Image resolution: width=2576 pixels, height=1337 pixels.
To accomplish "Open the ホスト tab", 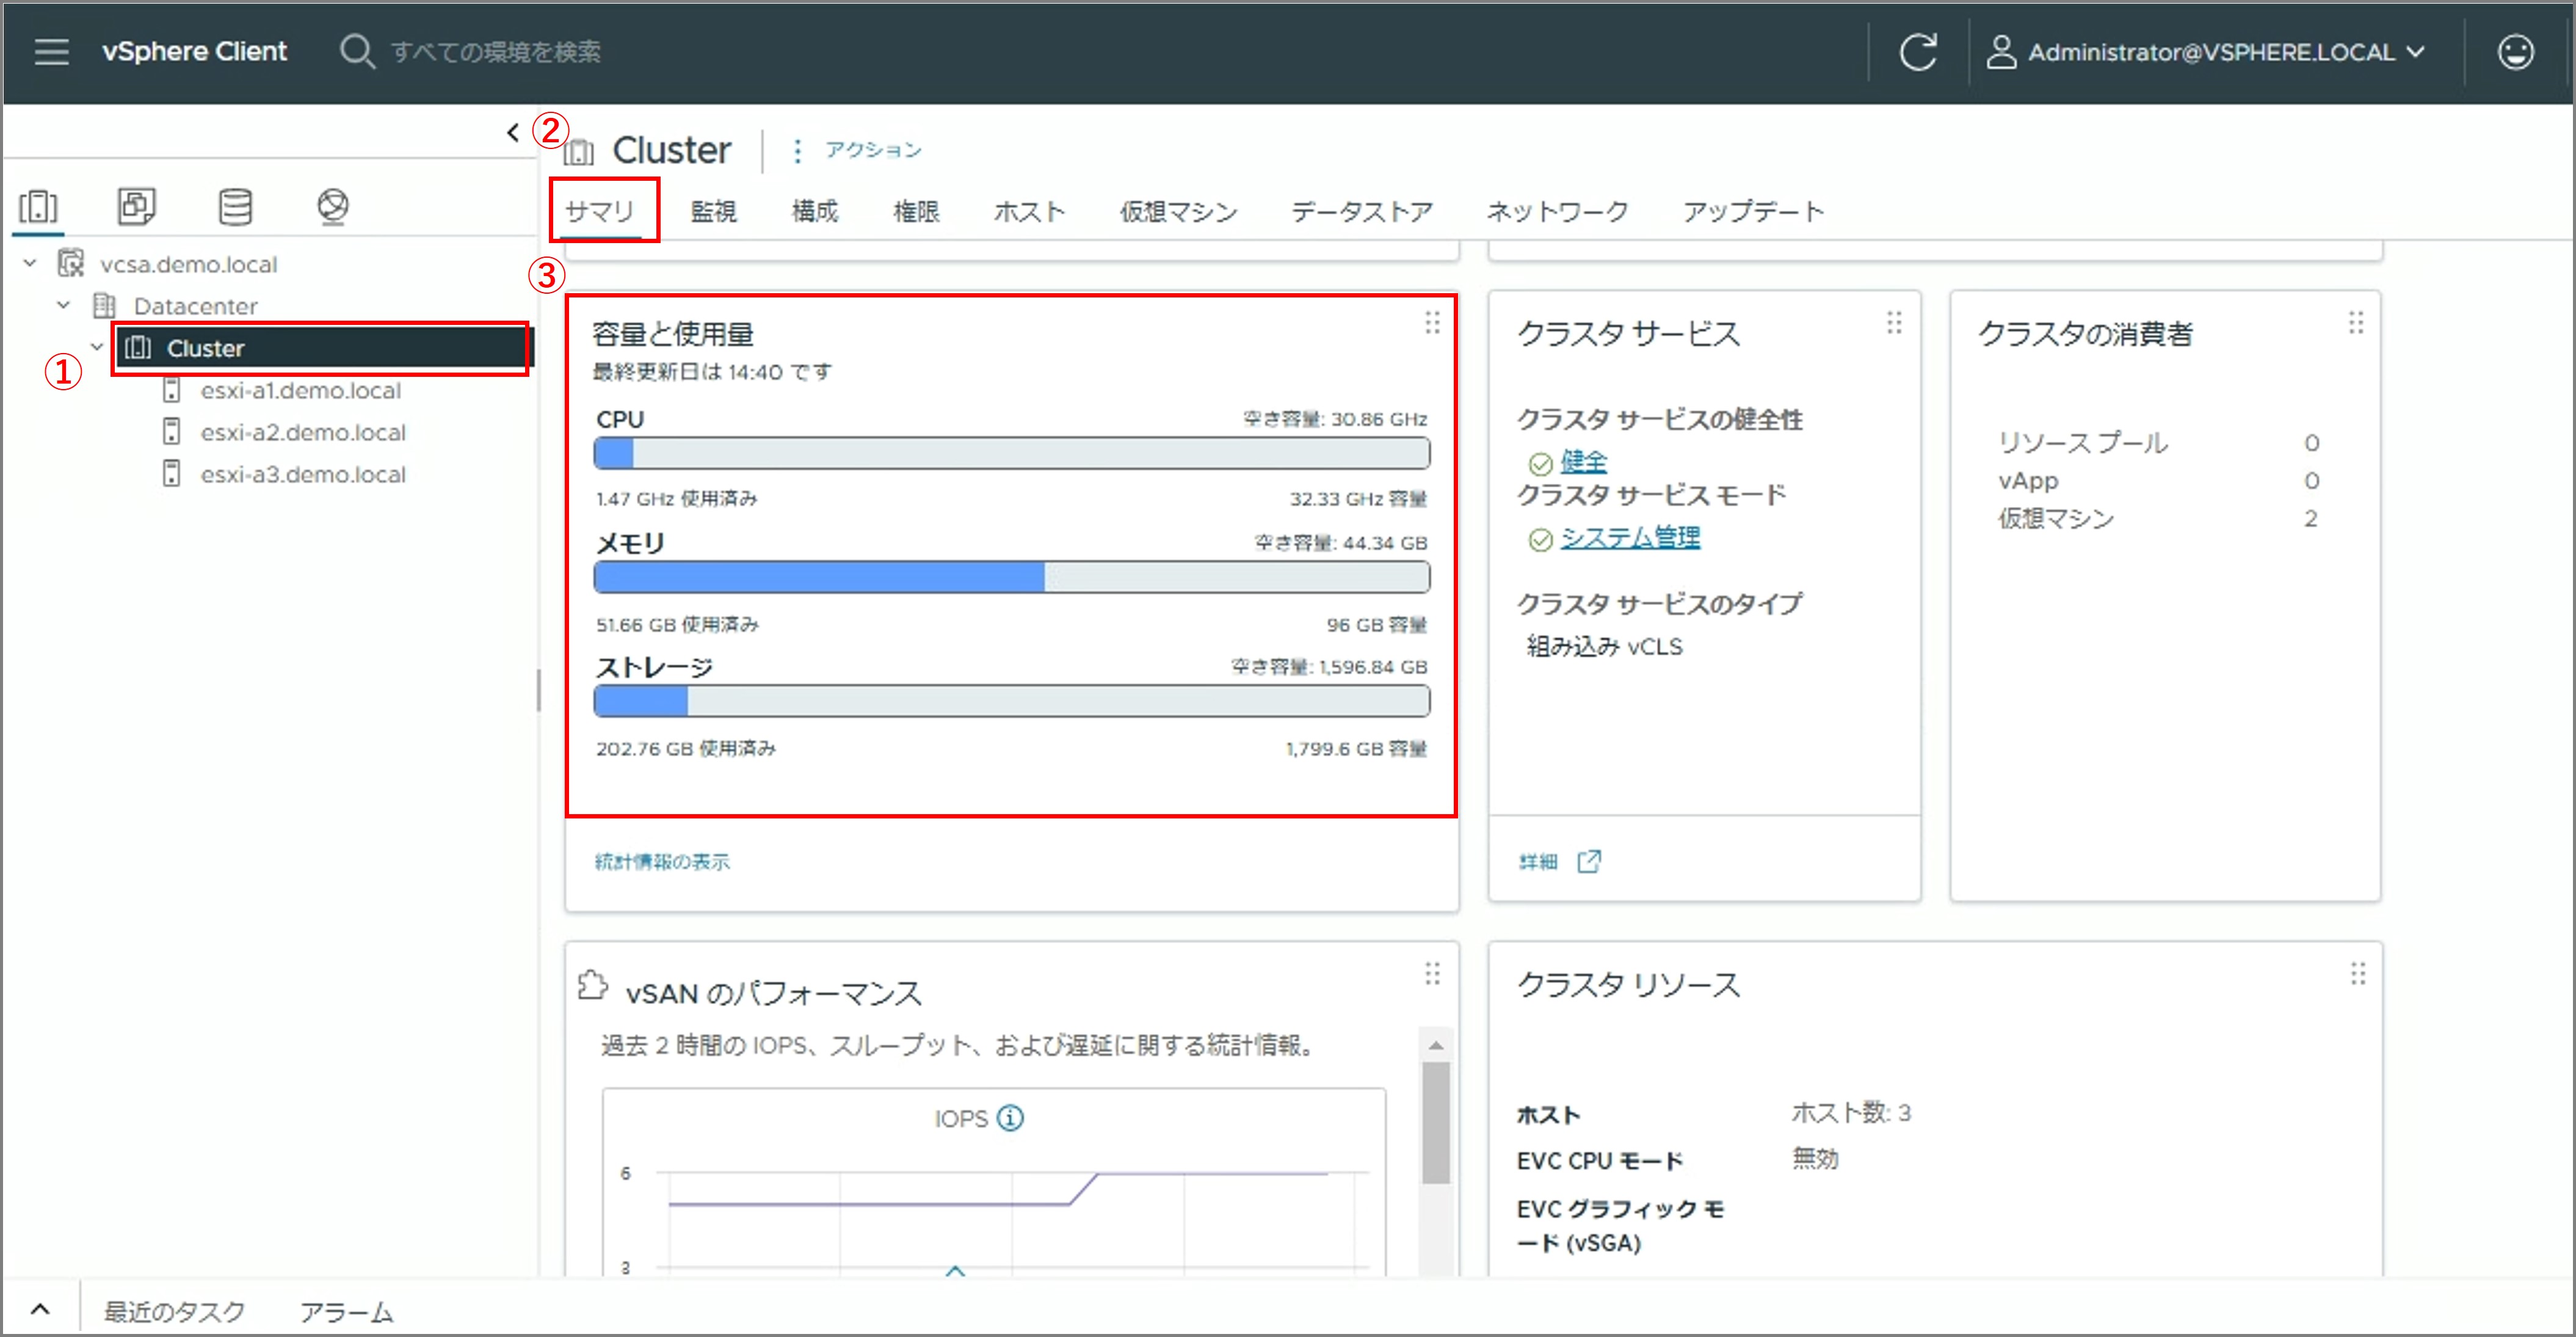I will tap(1030, 211).
